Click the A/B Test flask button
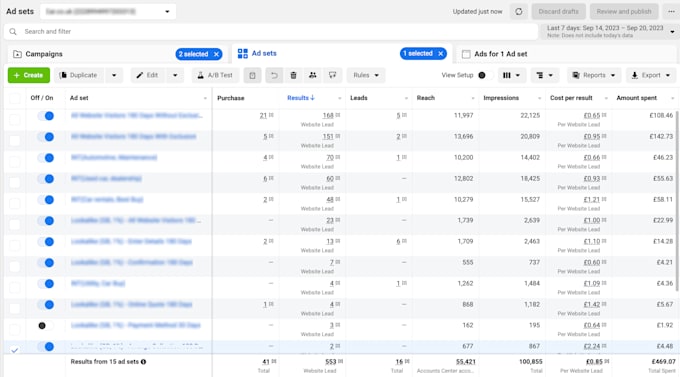Viewport: 680px width, 377px height. pos(215,75)
